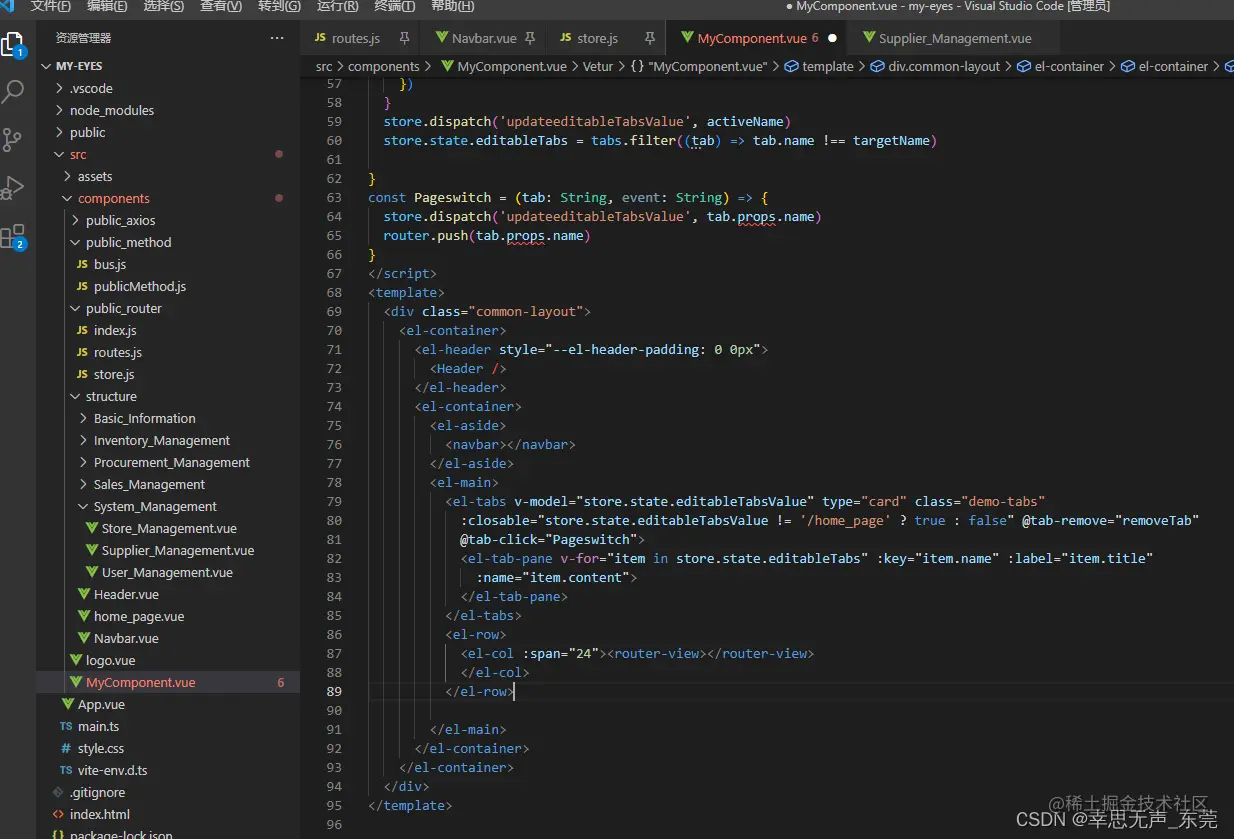This screenshot has height=839, width=1234.
Task: Open the Explorer icon in activity bar
Action: point(14,44)
